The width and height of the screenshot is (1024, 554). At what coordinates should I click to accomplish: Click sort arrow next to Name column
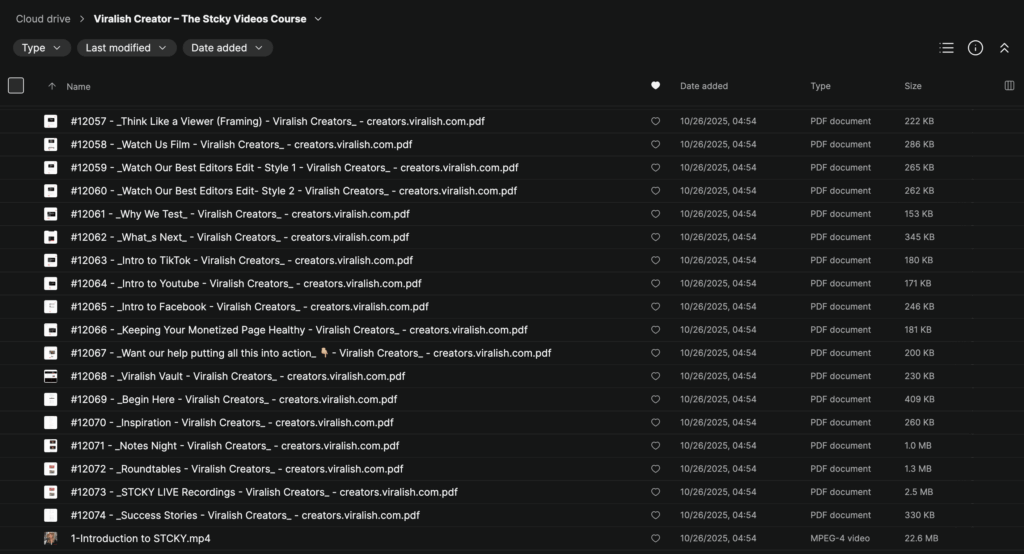(x=52, y=86)
